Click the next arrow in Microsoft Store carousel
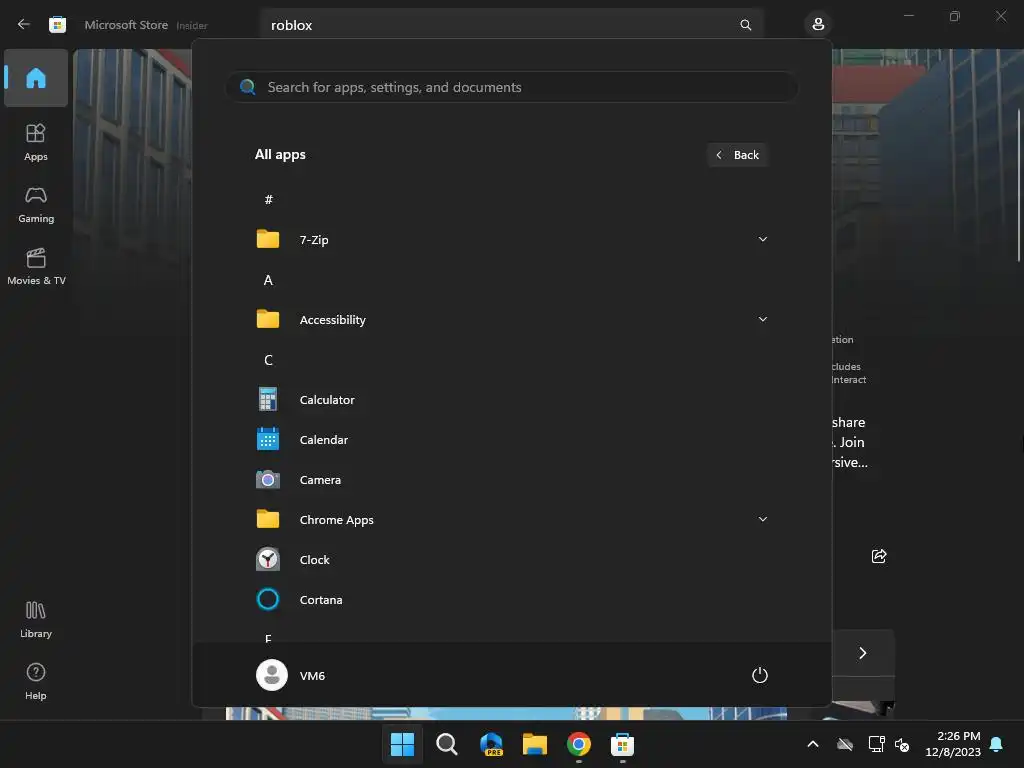The height and width of the screenshot is (768, 1024). point(863,653)
